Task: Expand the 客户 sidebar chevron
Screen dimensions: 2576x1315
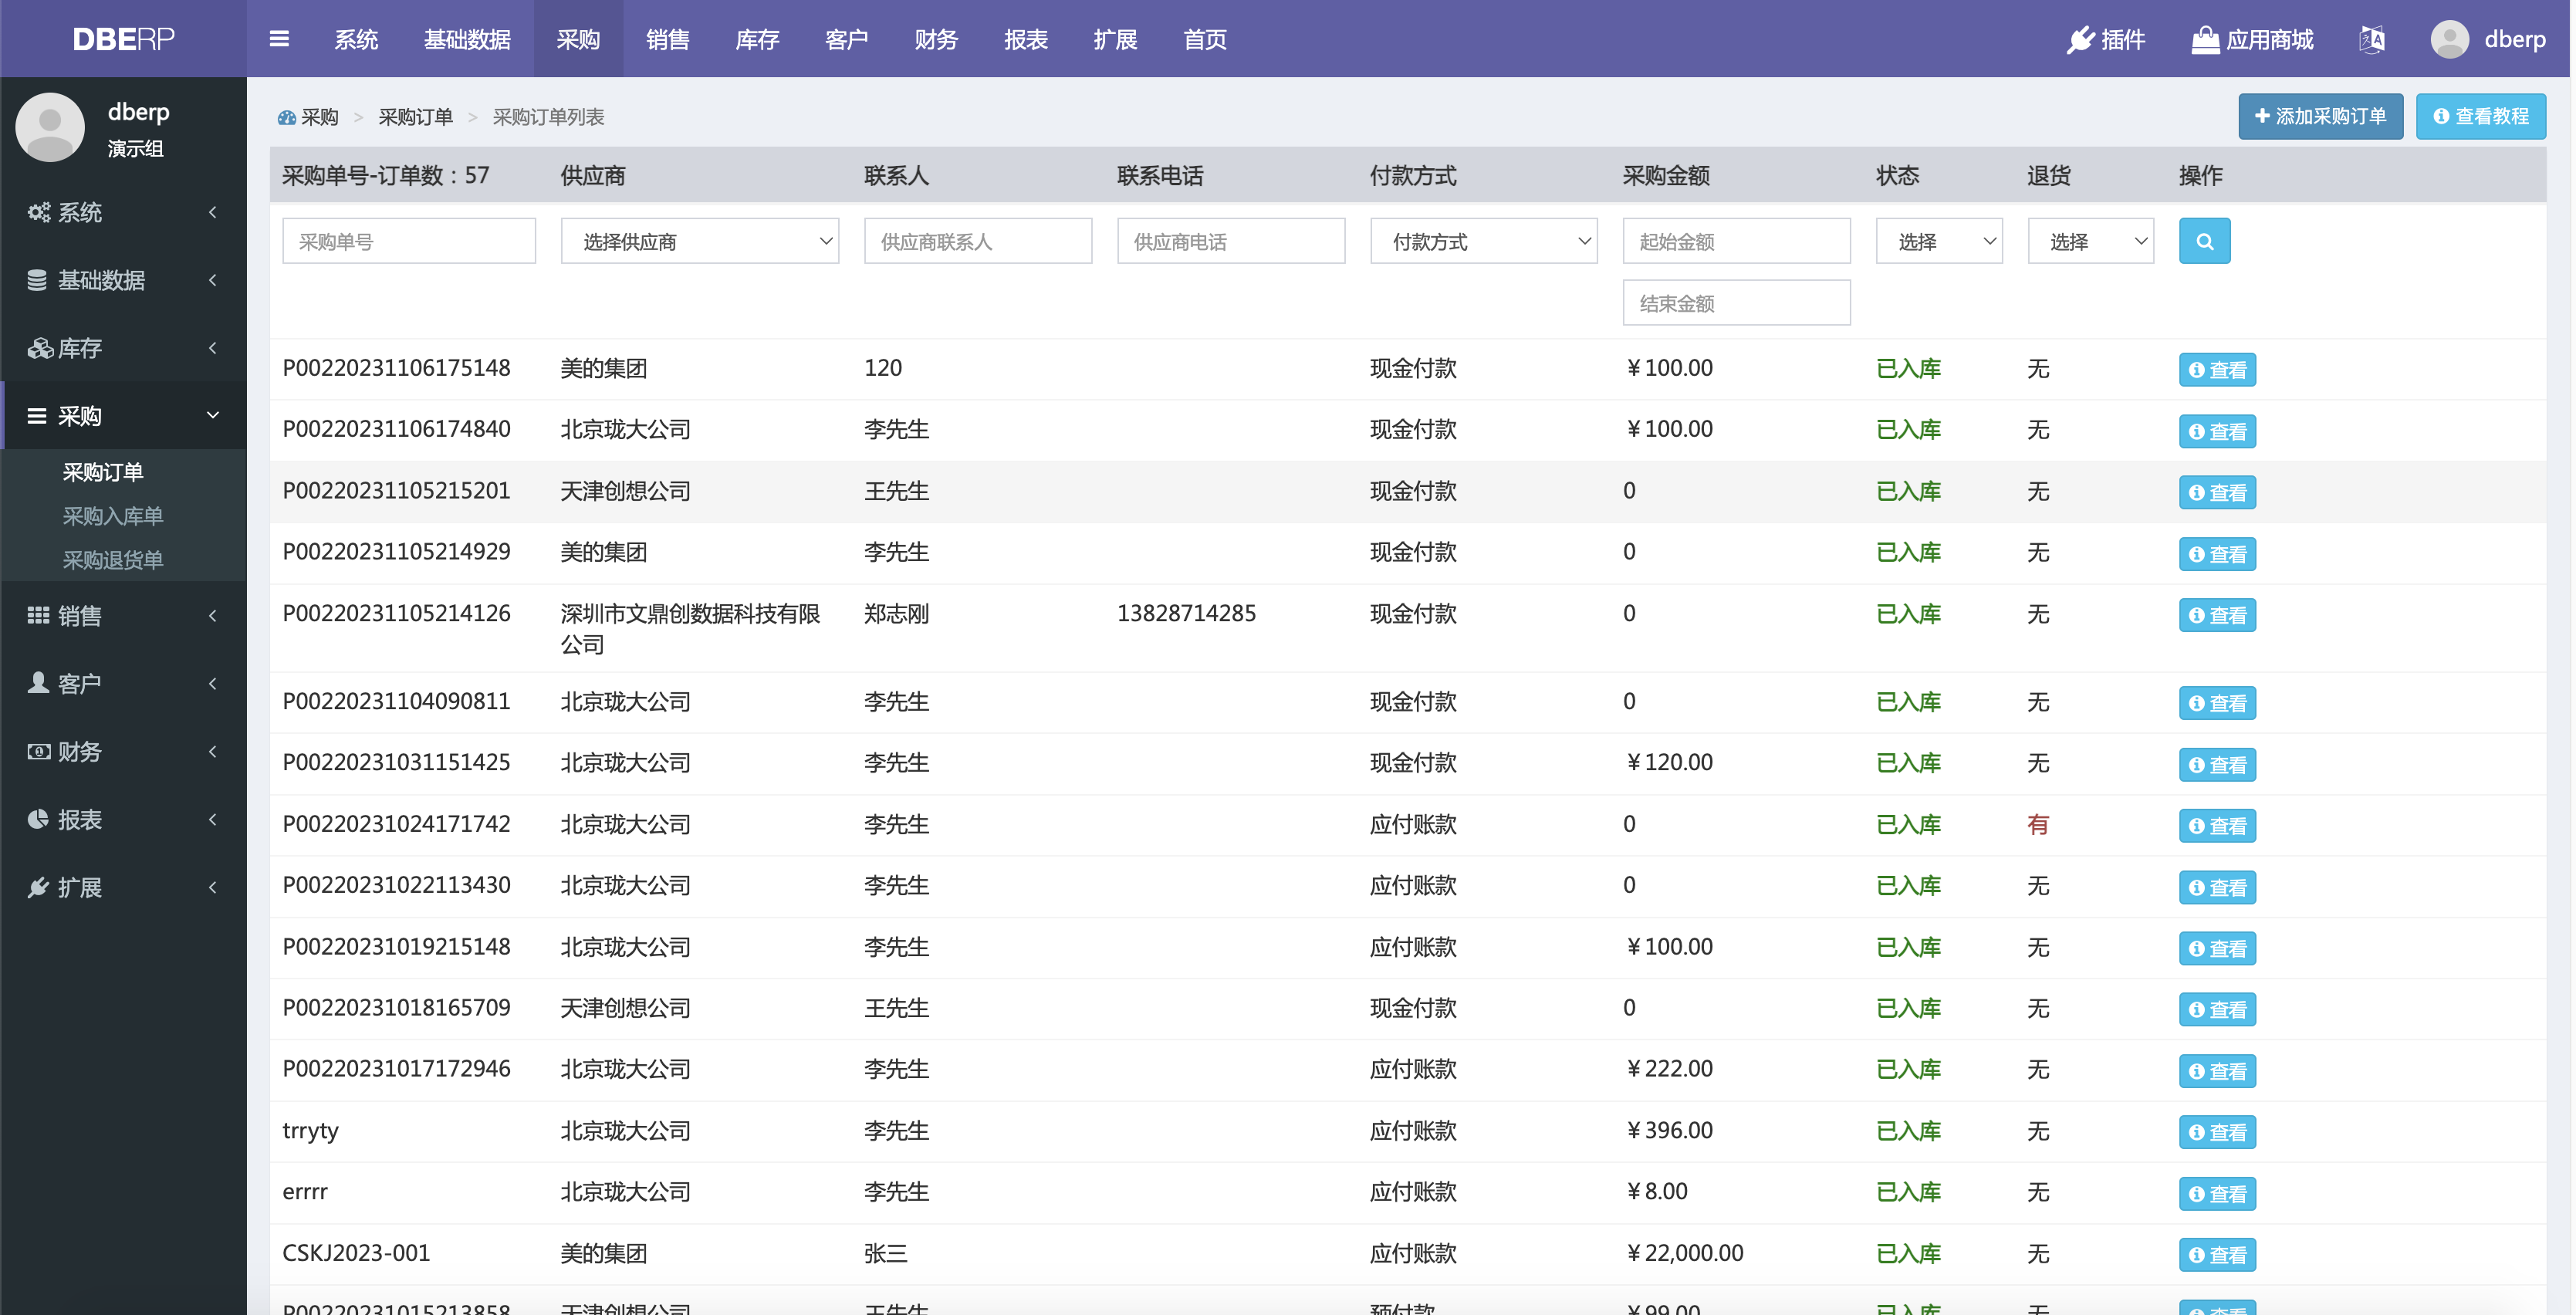Action: pyautogui.click(x=213, y=684)
